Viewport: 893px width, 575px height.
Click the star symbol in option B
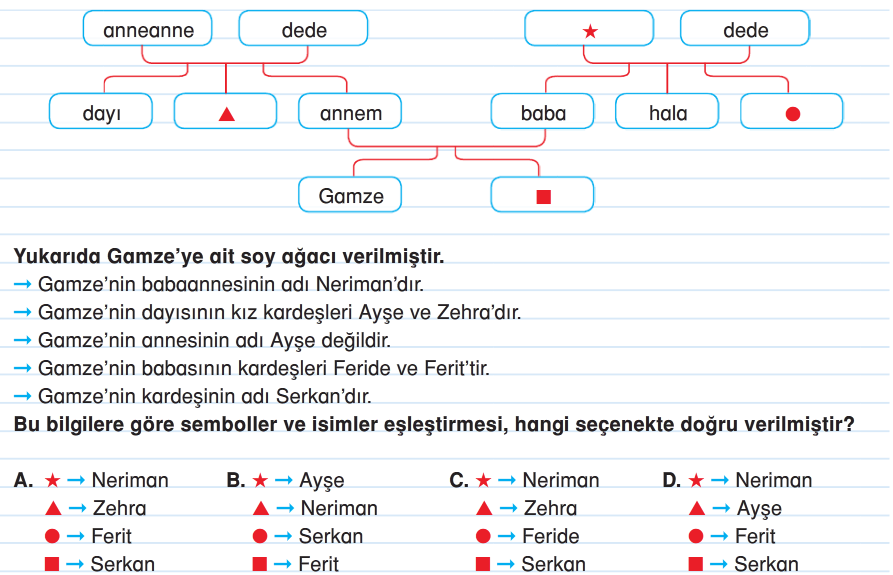tap(260, 481)
